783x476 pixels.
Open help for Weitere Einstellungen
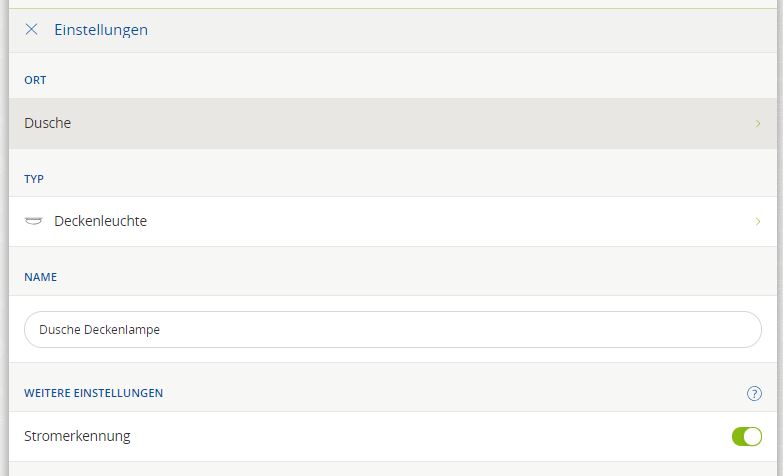[x=754, y=393]
